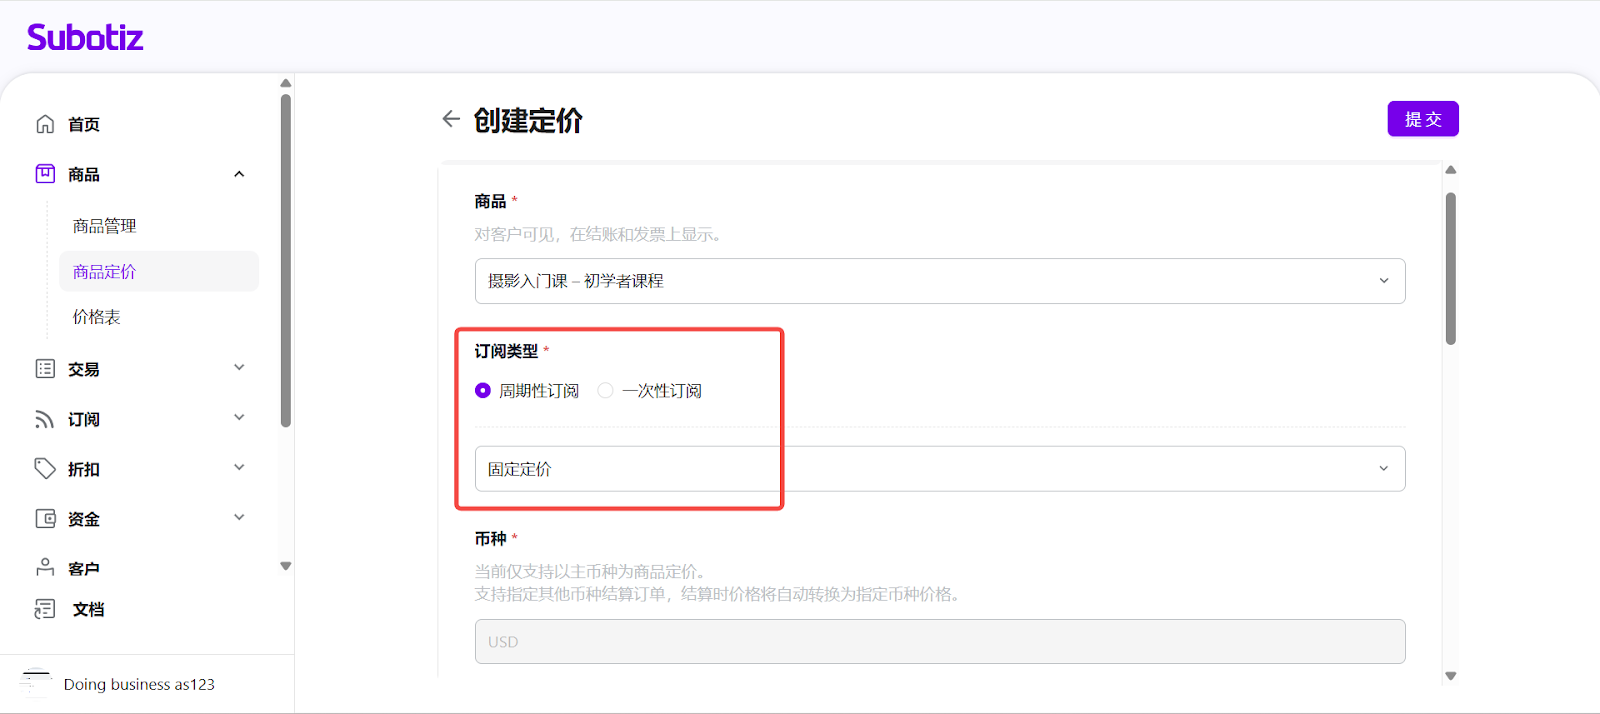
Task: Collapse the 商品 sidebar section chevron
Action: (x=239, y=174)
